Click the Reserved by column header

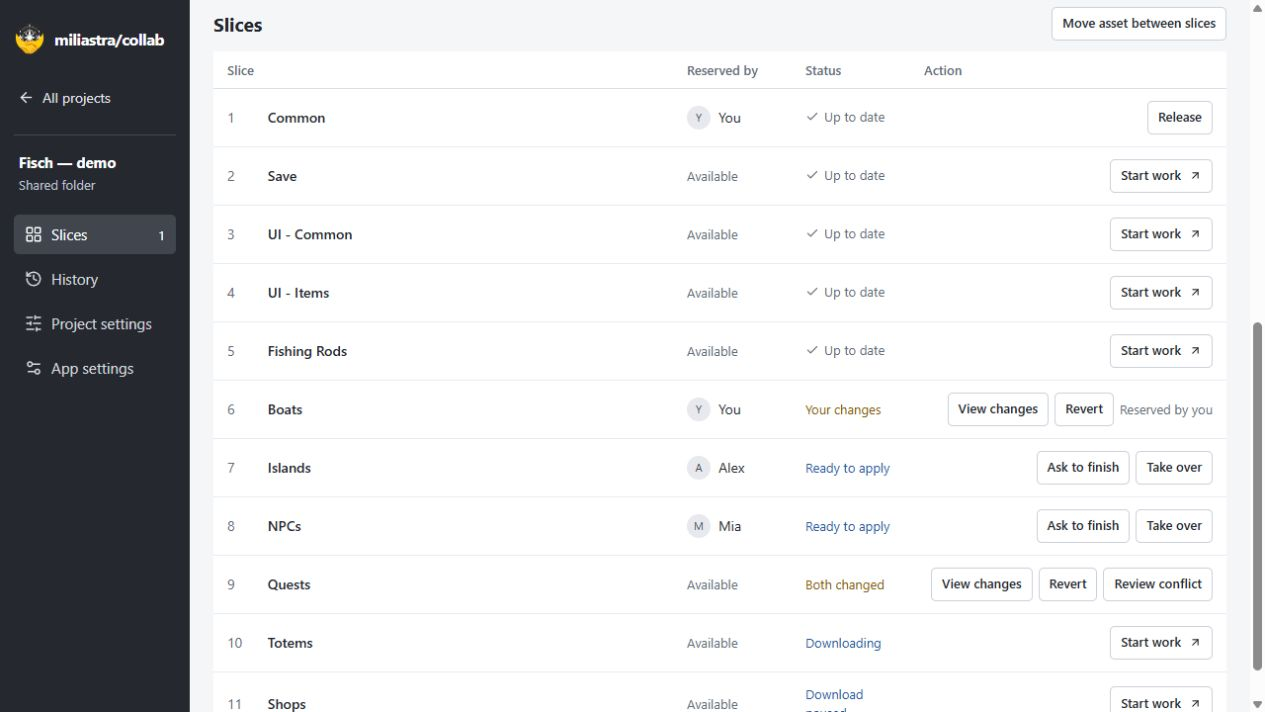coord(722,71)
